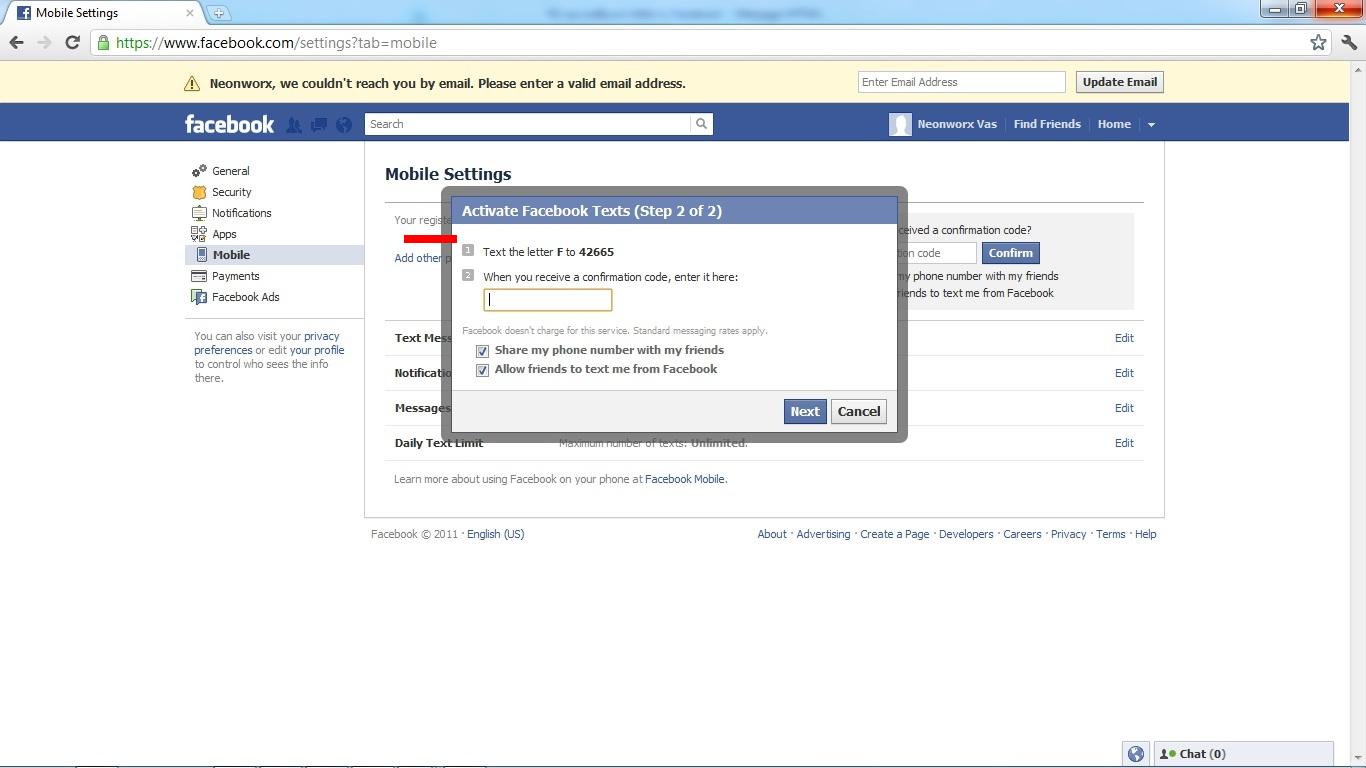Open Create a Page footer link
The image size is (1366, 768).
[x=895, y=534]
